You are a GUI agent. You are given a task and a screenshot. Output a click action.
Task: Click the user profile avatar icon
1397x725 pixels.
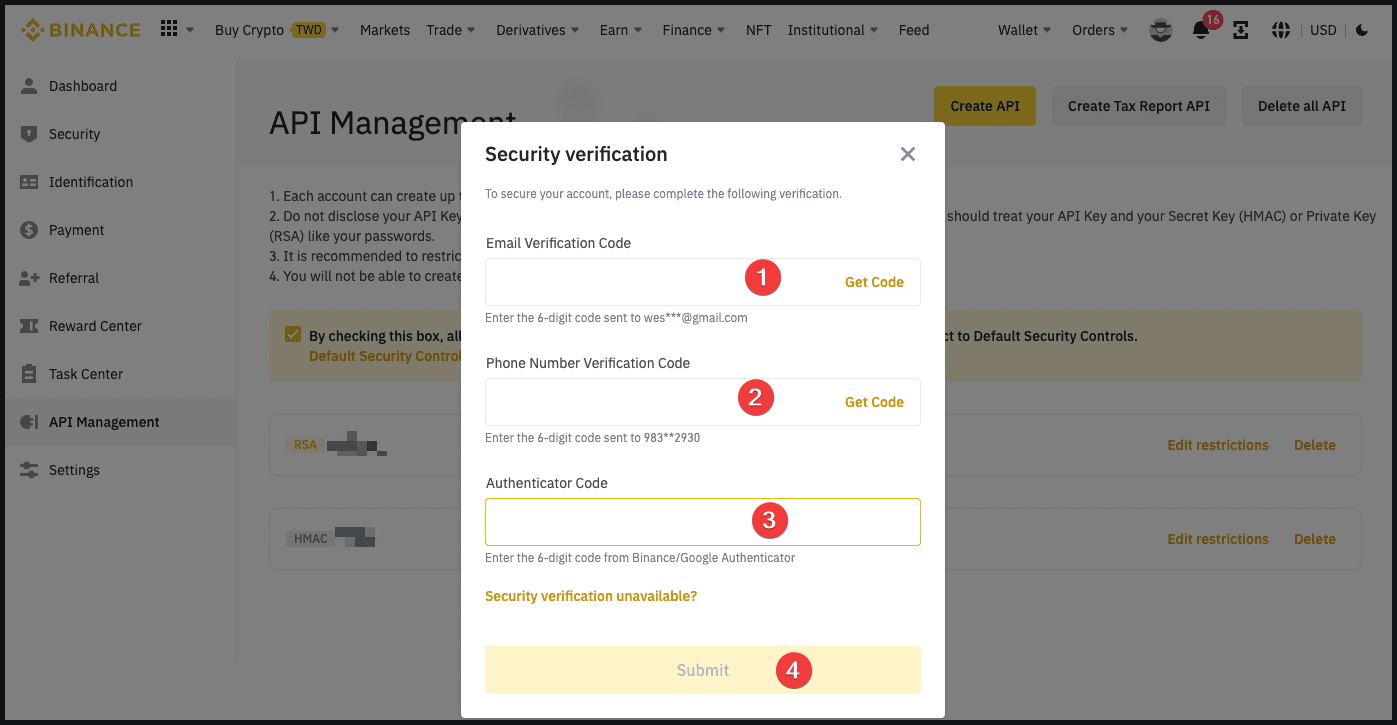coord(1160,30)
